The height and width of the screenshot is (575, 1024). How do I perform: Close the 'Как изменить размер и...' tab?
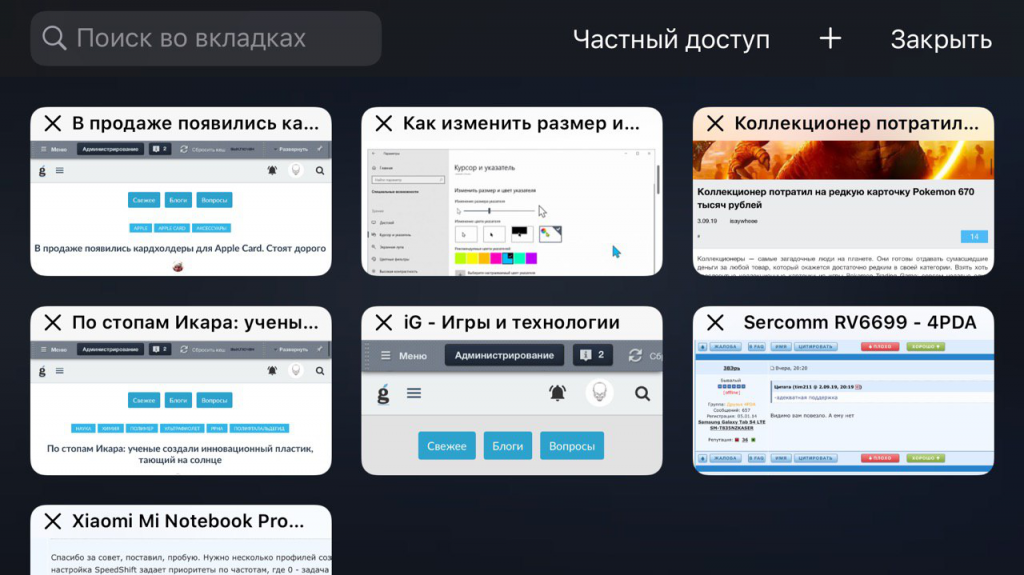384,123
